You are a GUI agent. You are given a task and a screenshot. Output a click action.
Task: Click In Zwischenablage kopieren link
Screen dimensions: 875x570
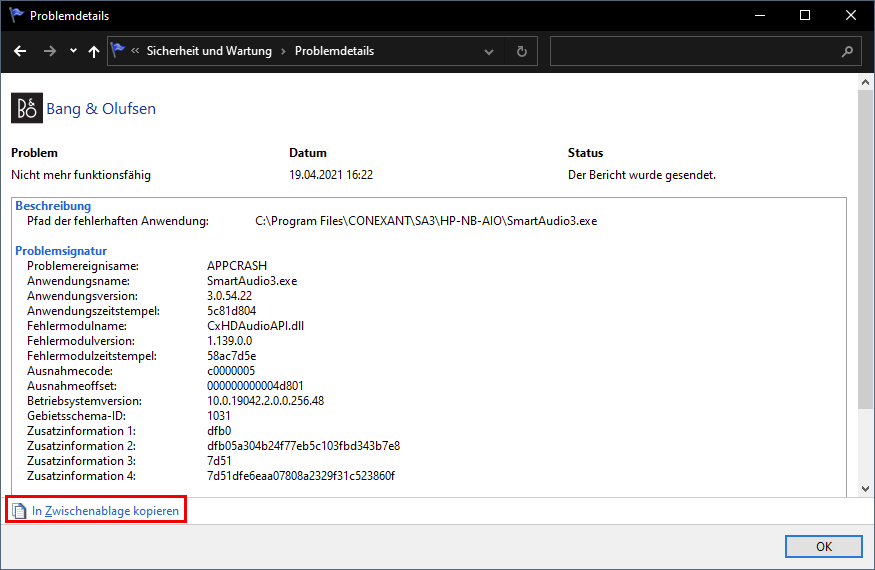pyautogui.click(x=105, y=511)
